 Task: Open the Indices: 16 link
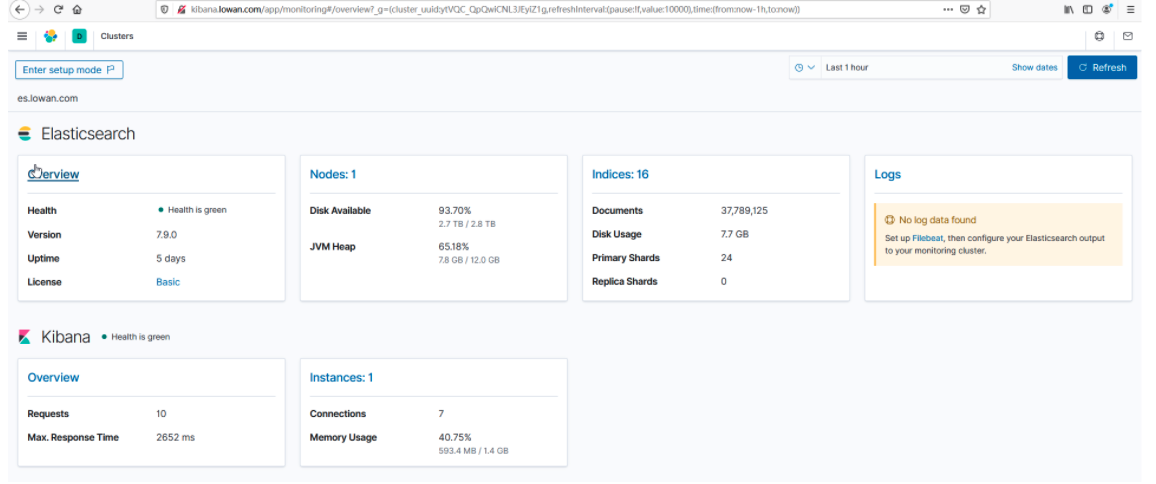(620, 175)
